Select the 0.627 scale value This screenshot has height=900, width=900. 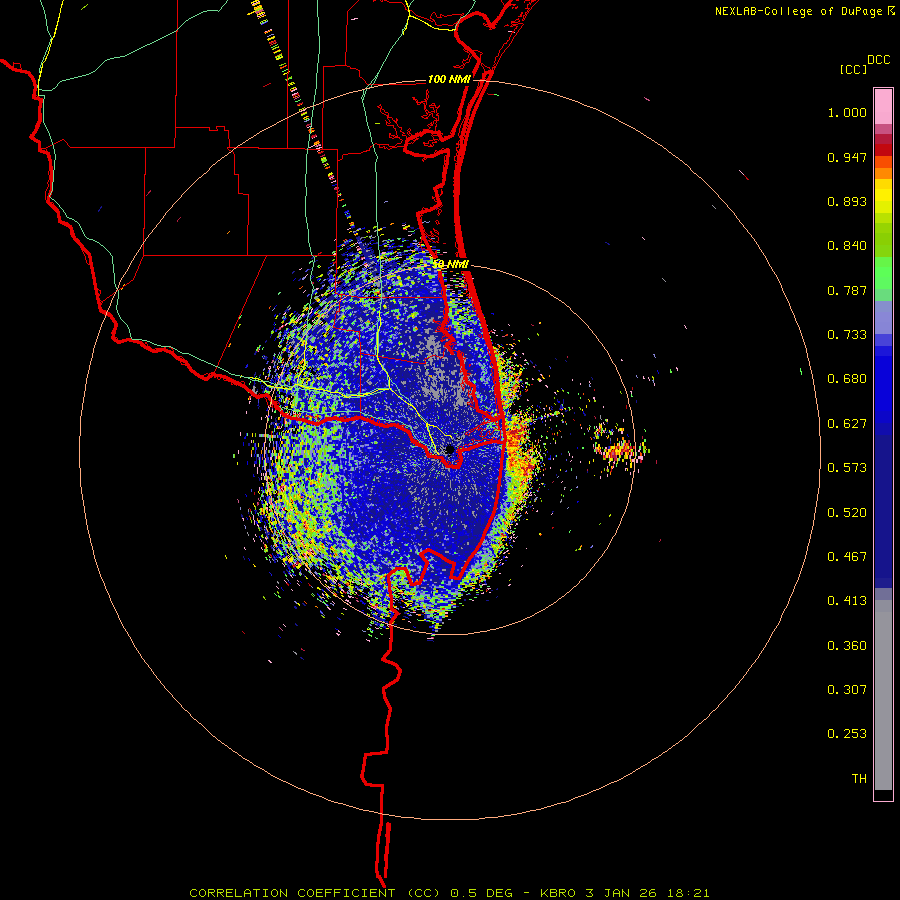847,424
